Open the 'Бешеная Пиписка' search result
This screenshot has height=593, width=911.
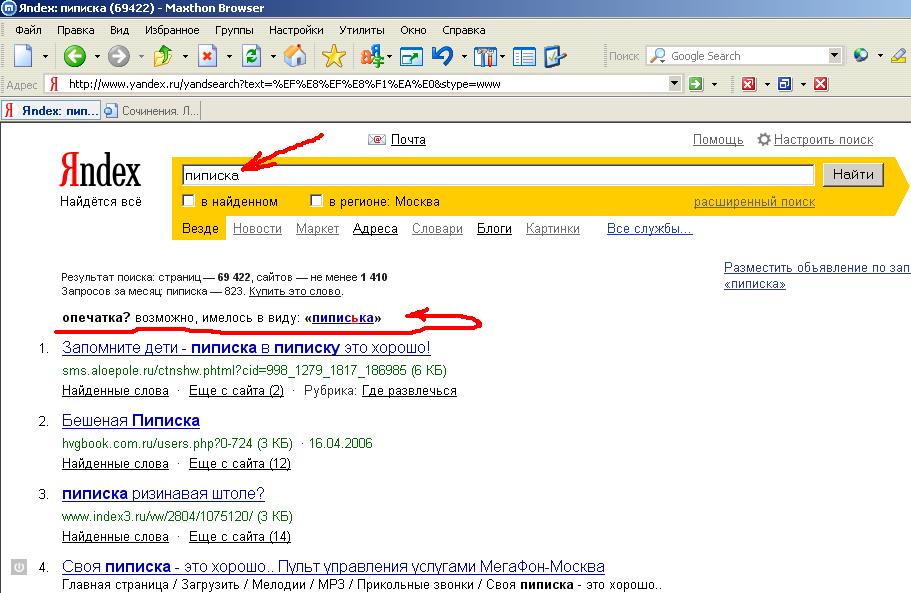pyautogui.click(x=131, y=420)
